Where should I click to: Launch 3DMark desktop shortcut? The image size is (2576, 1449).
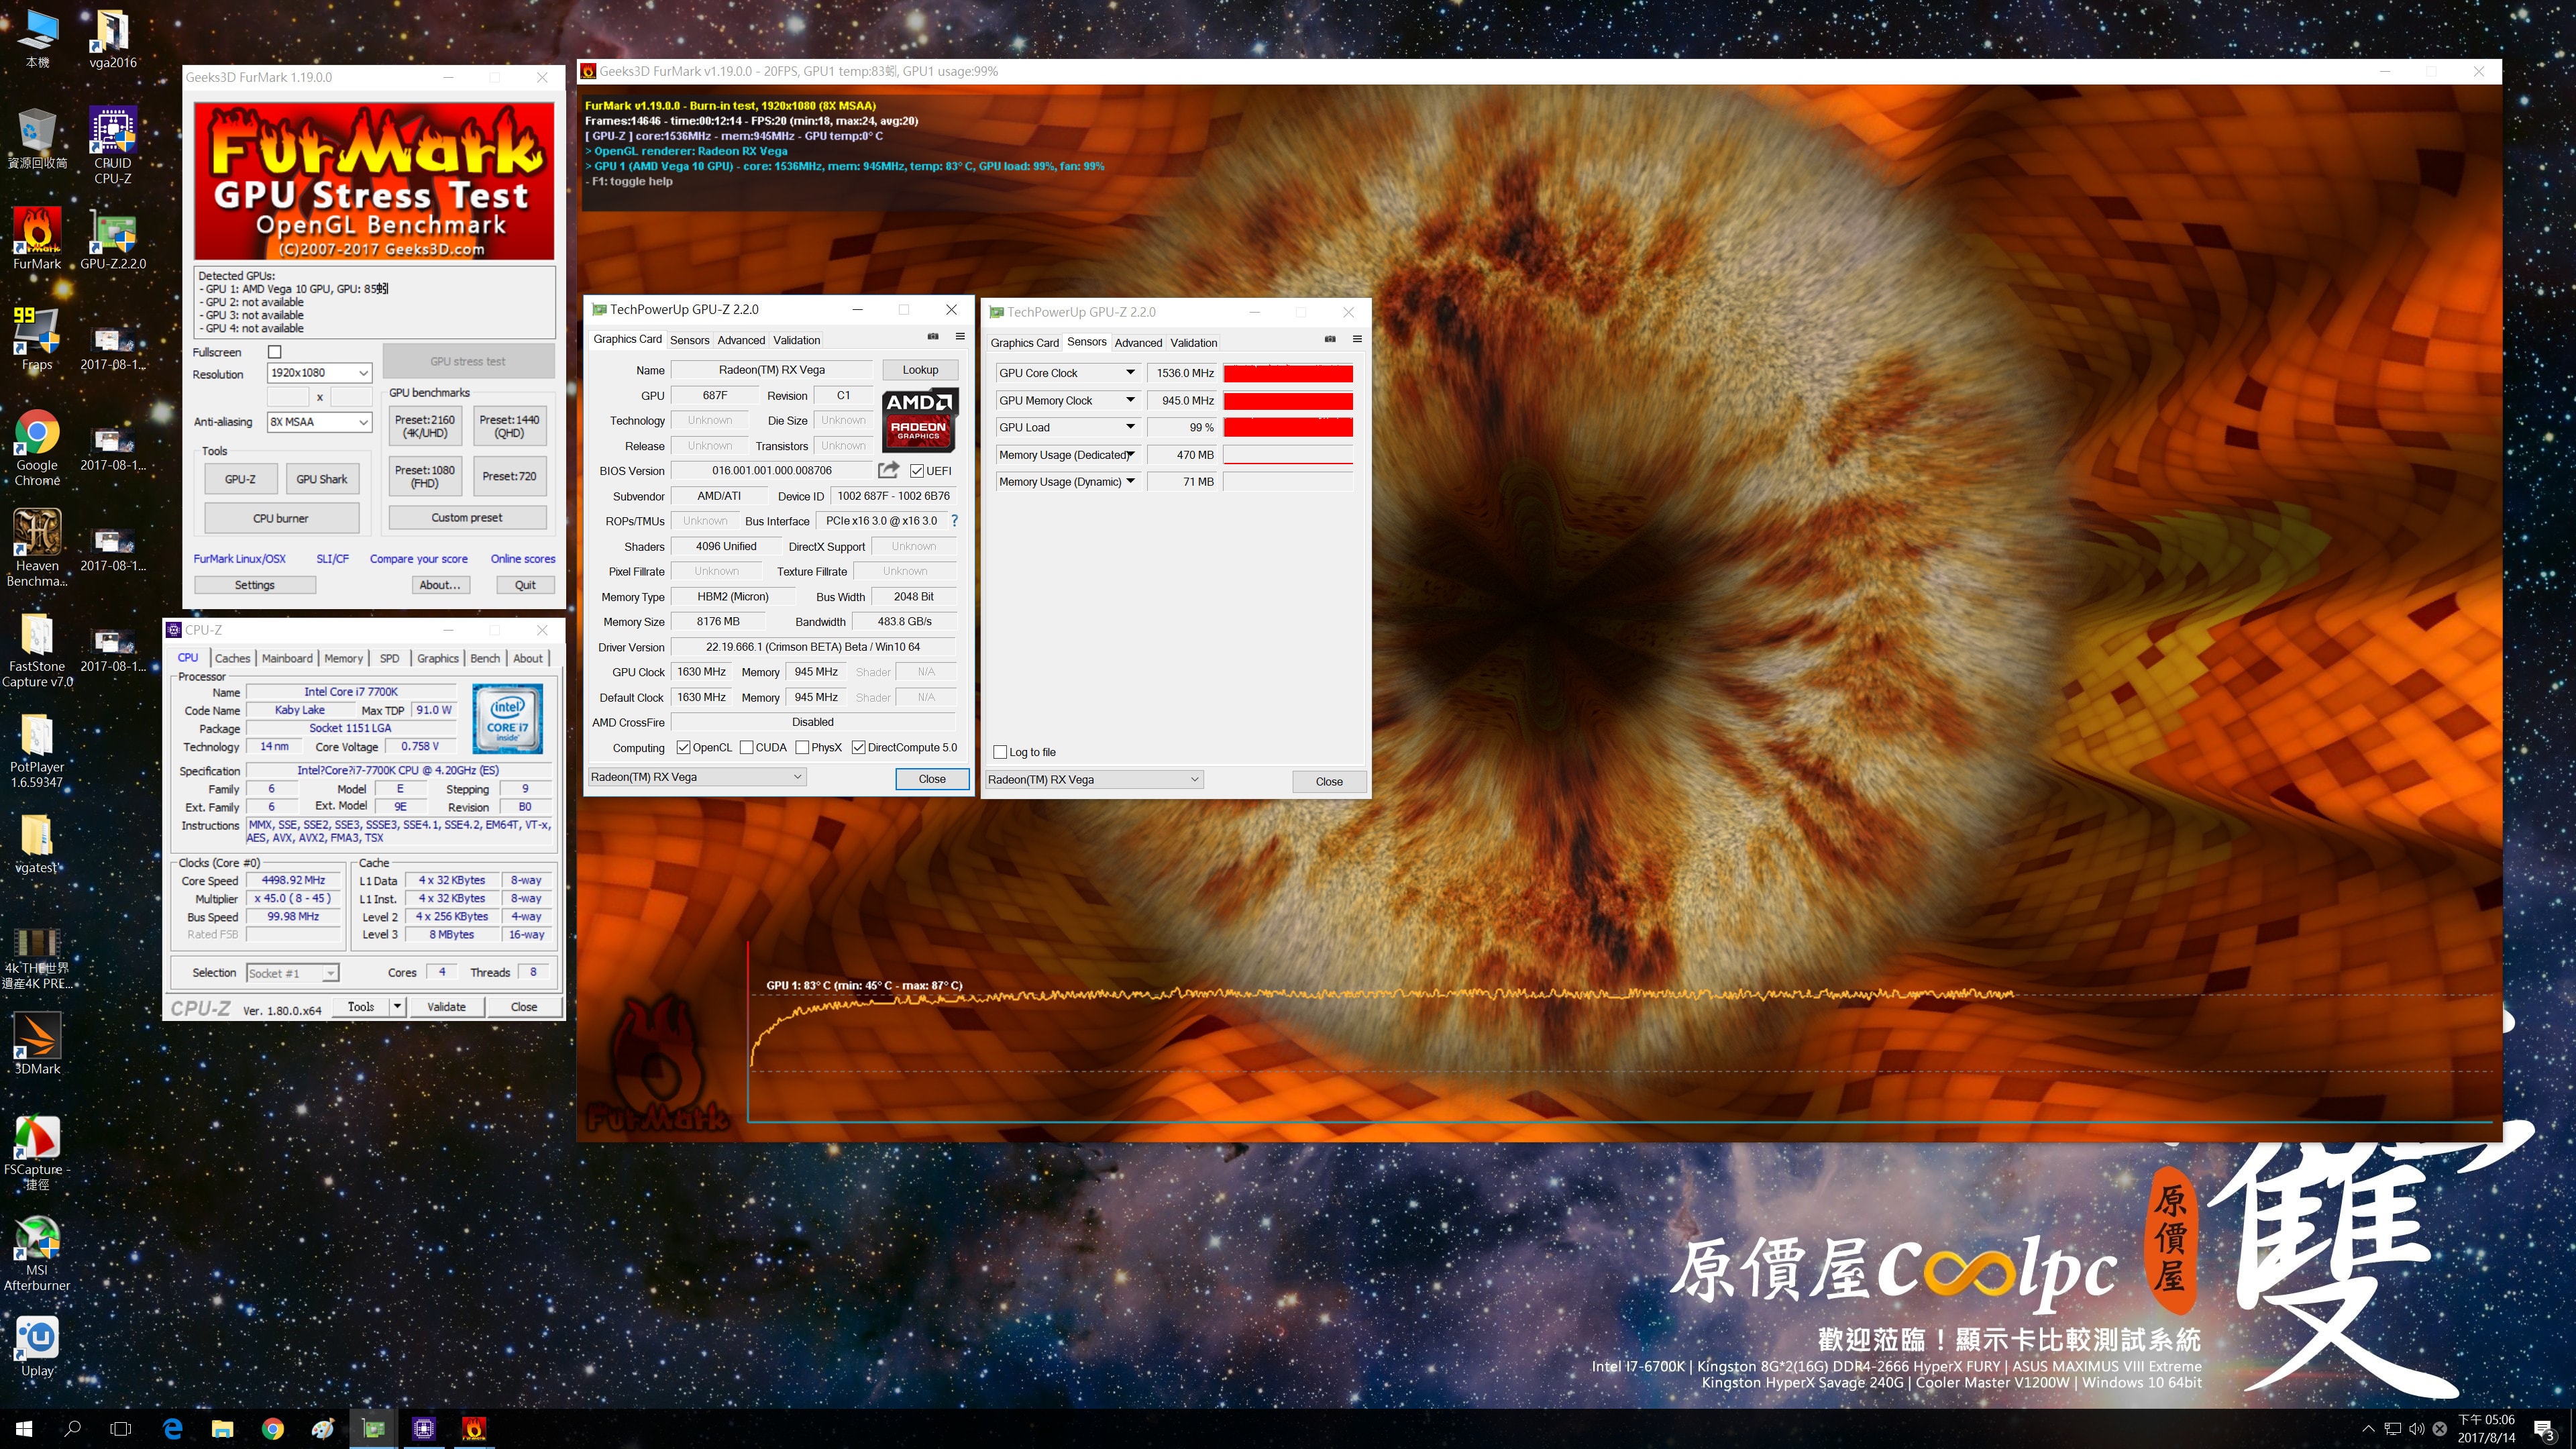[x=37, y=1043]
